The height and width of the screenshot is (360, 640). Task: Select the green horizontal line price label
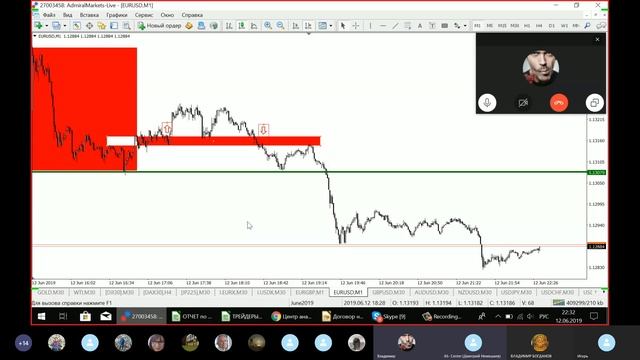click(596, 173)
